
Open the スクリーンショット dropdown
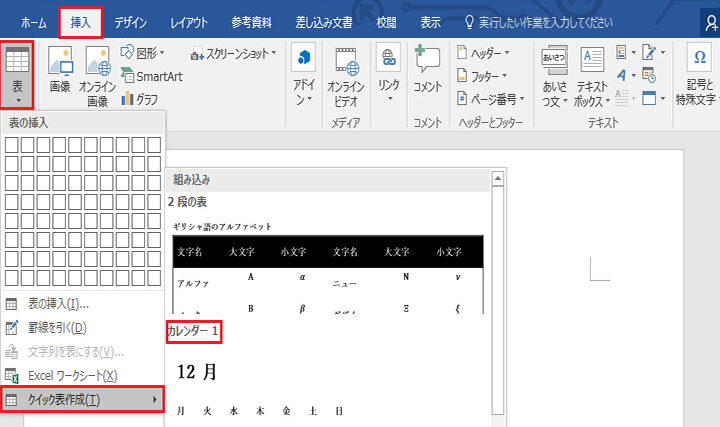[x=233, y=54]
